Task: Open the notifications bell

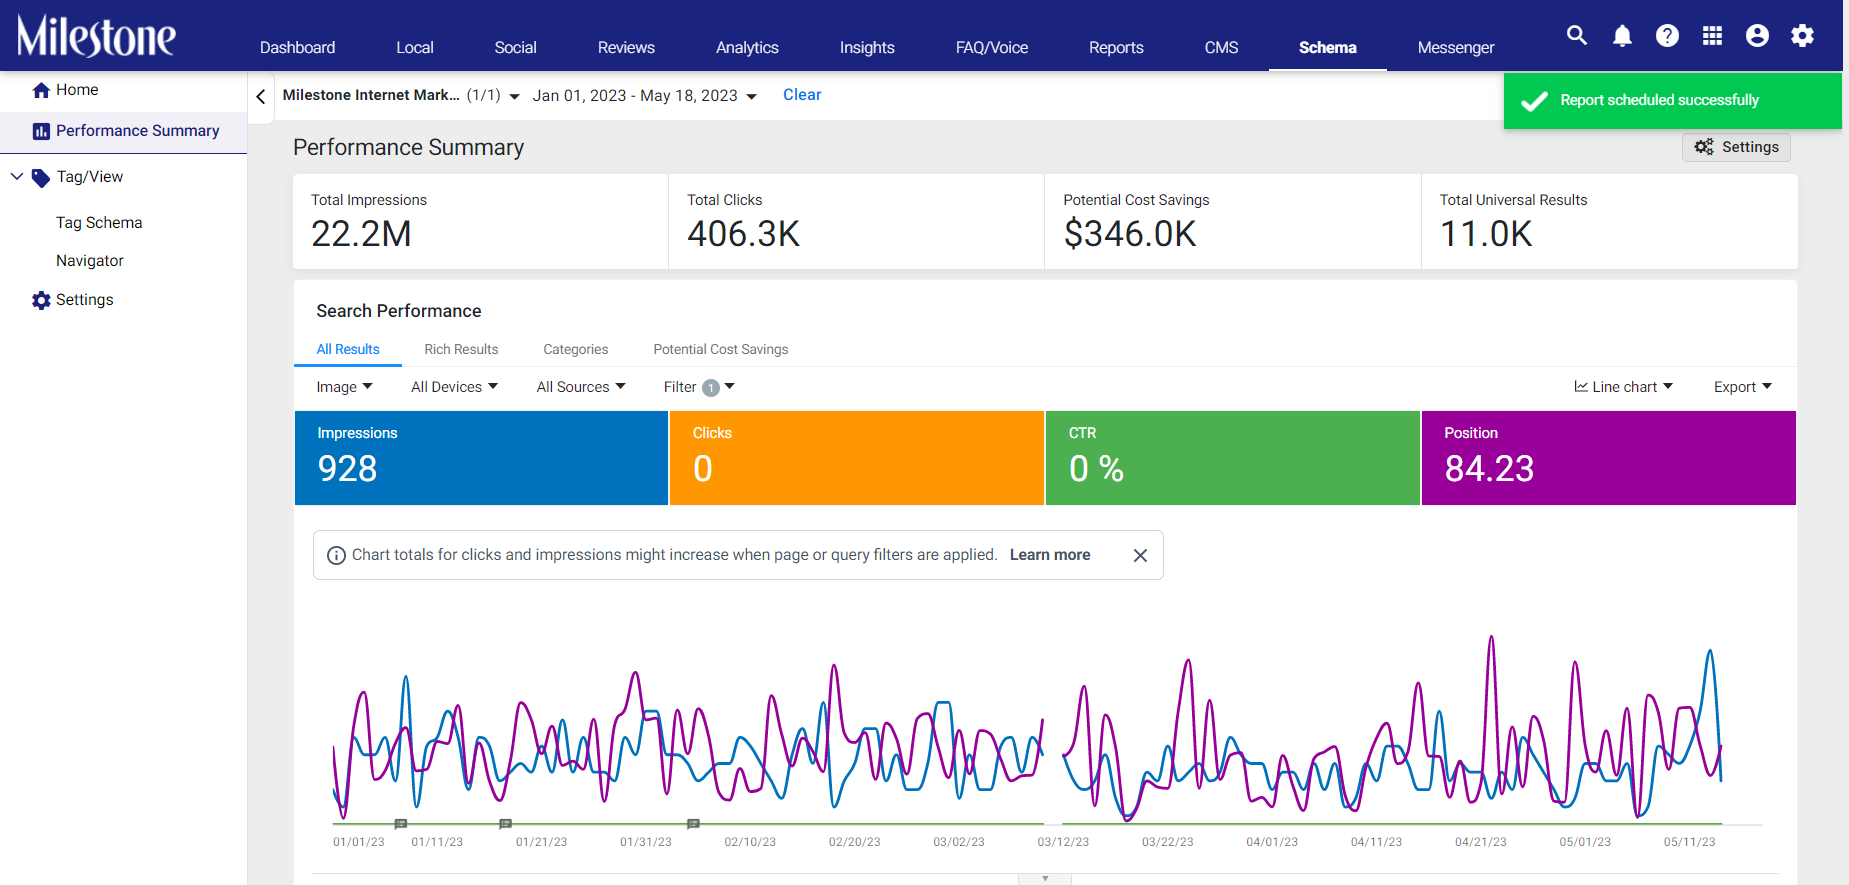Action: coord(1622,36)
